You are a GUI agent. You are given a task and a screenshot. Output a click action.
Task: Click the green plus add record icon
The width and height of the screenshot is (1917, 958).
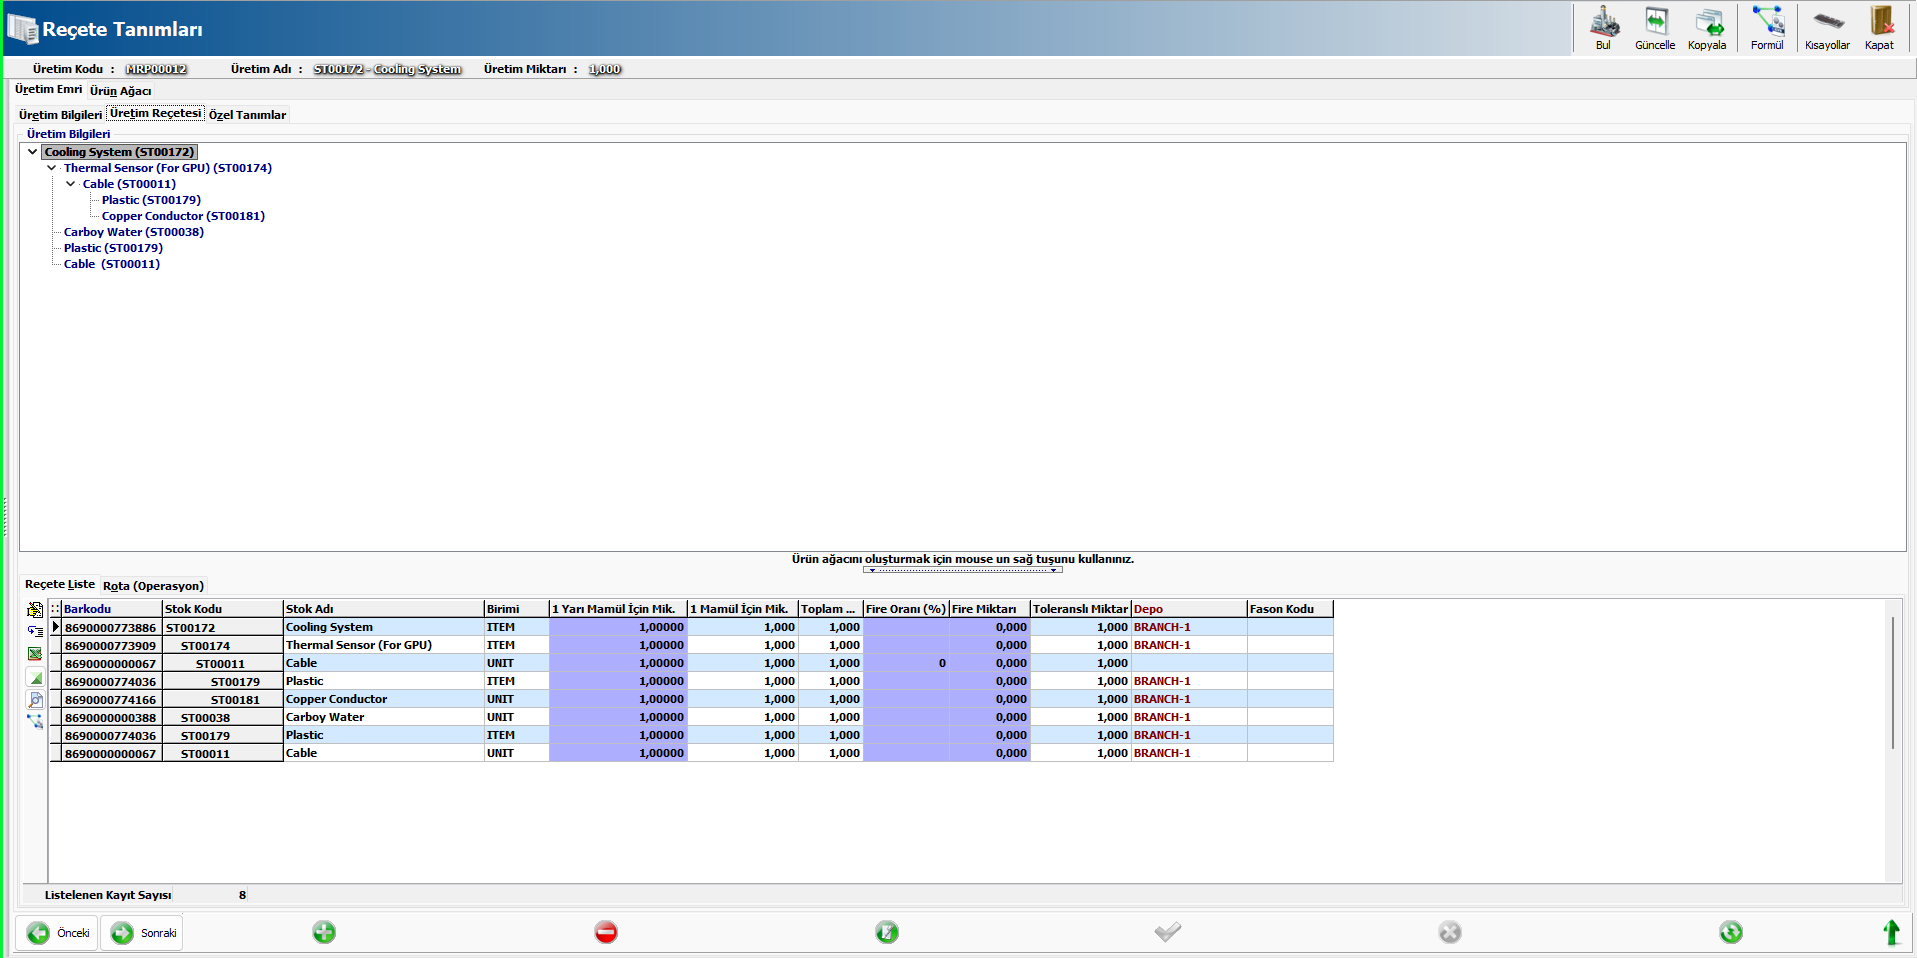pos(324,933)
